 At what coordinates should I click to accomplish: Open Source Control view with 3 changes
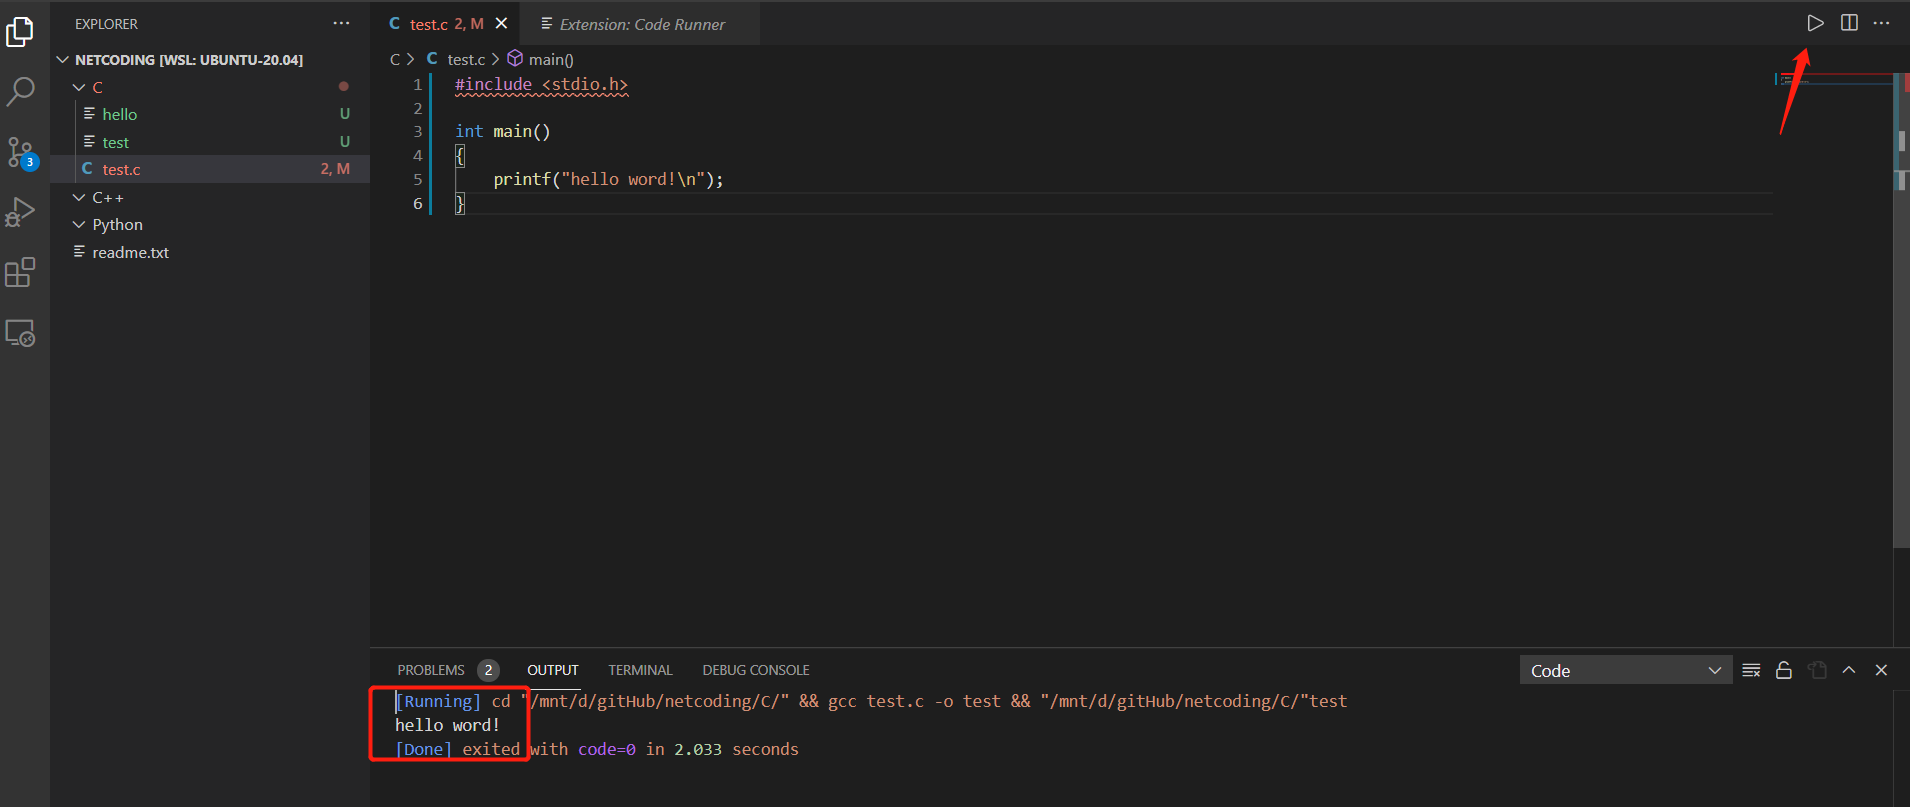21,153
